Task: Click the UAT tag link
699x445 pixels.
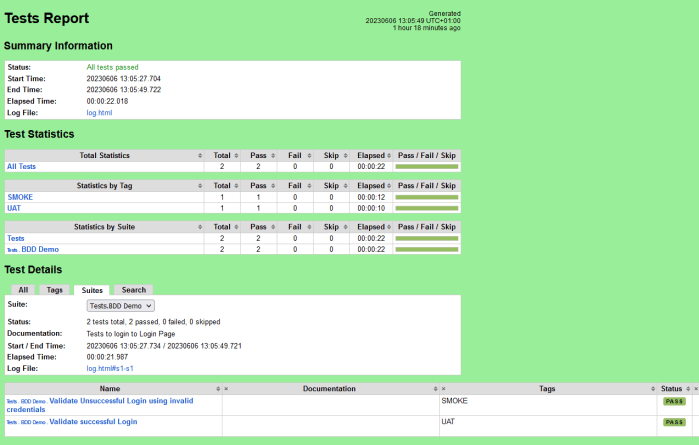Action: pos(14,208)
